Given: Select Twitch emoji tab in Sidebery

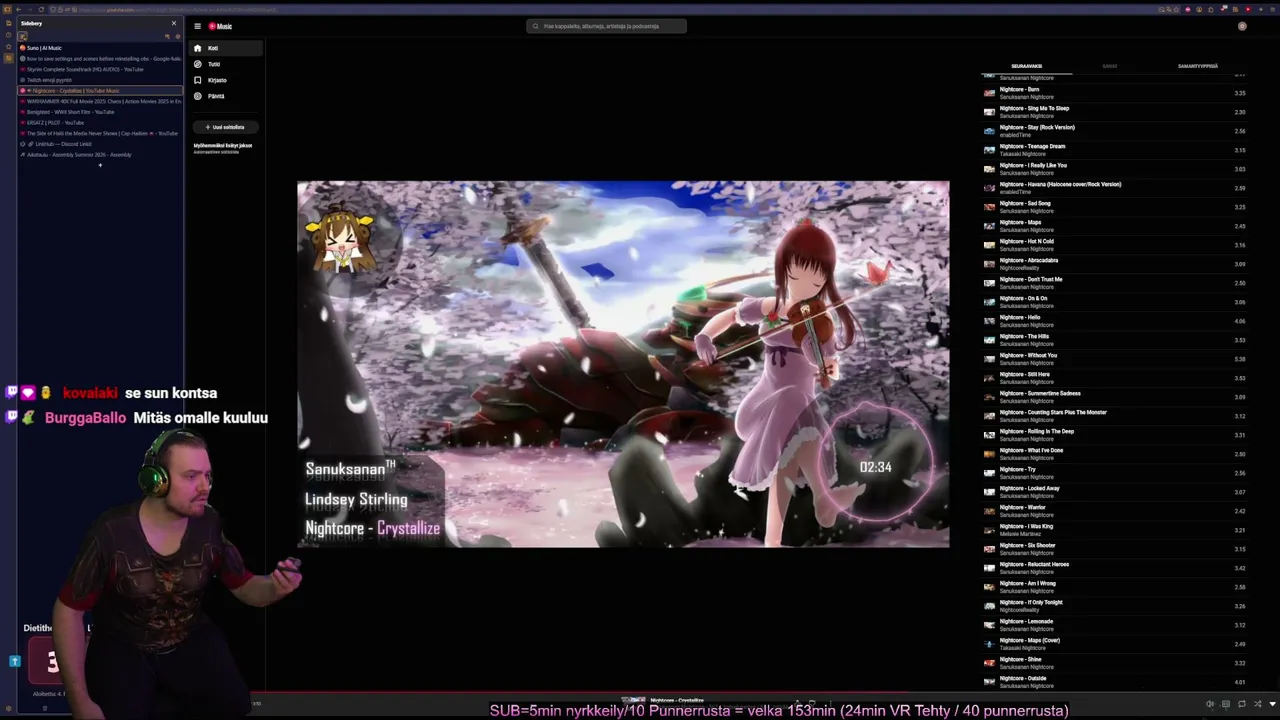Looking at the screenshot, I should tap(100, 80).
